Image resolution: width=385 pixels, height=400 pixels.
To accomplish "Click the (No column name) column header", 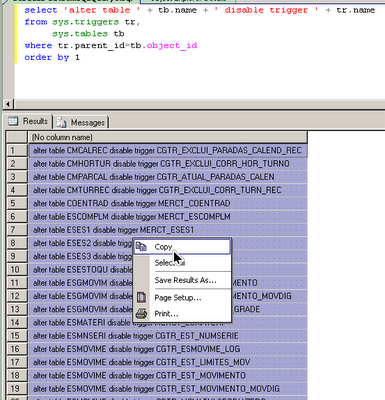I will pos(168,137).
